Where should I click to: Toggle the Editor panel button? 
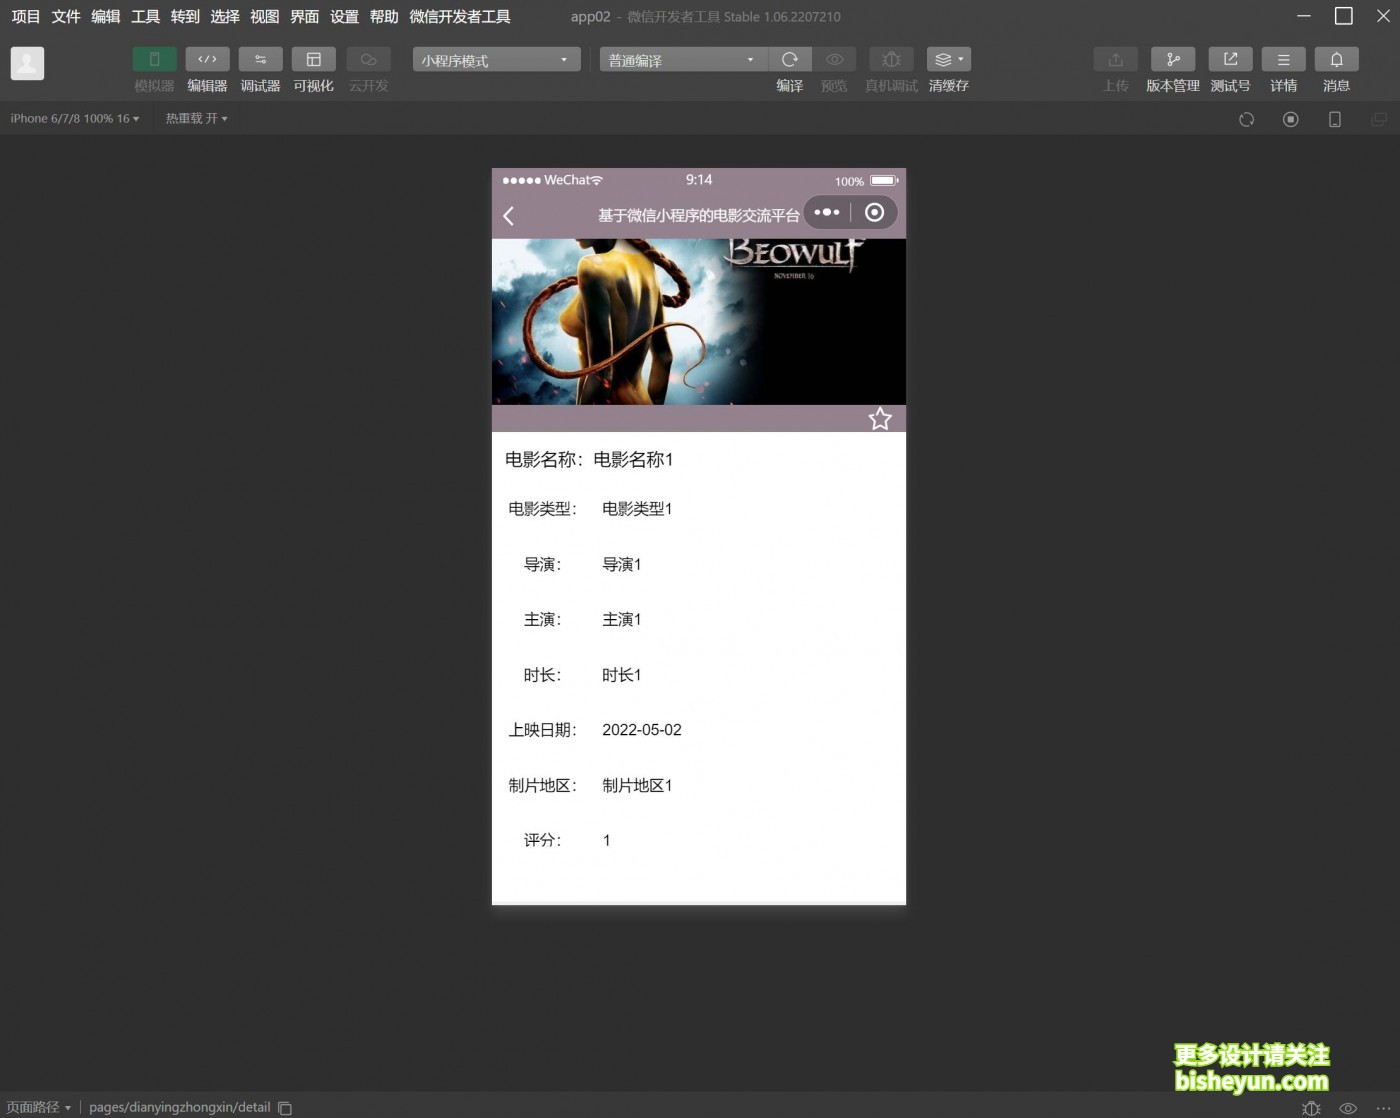coord(207,59)
